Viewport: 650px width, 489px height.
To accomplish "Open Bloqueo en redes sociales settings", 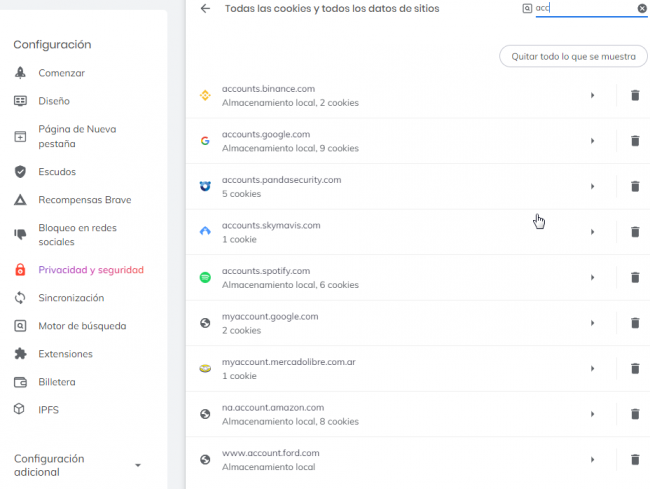I will [x=78, y=235].
